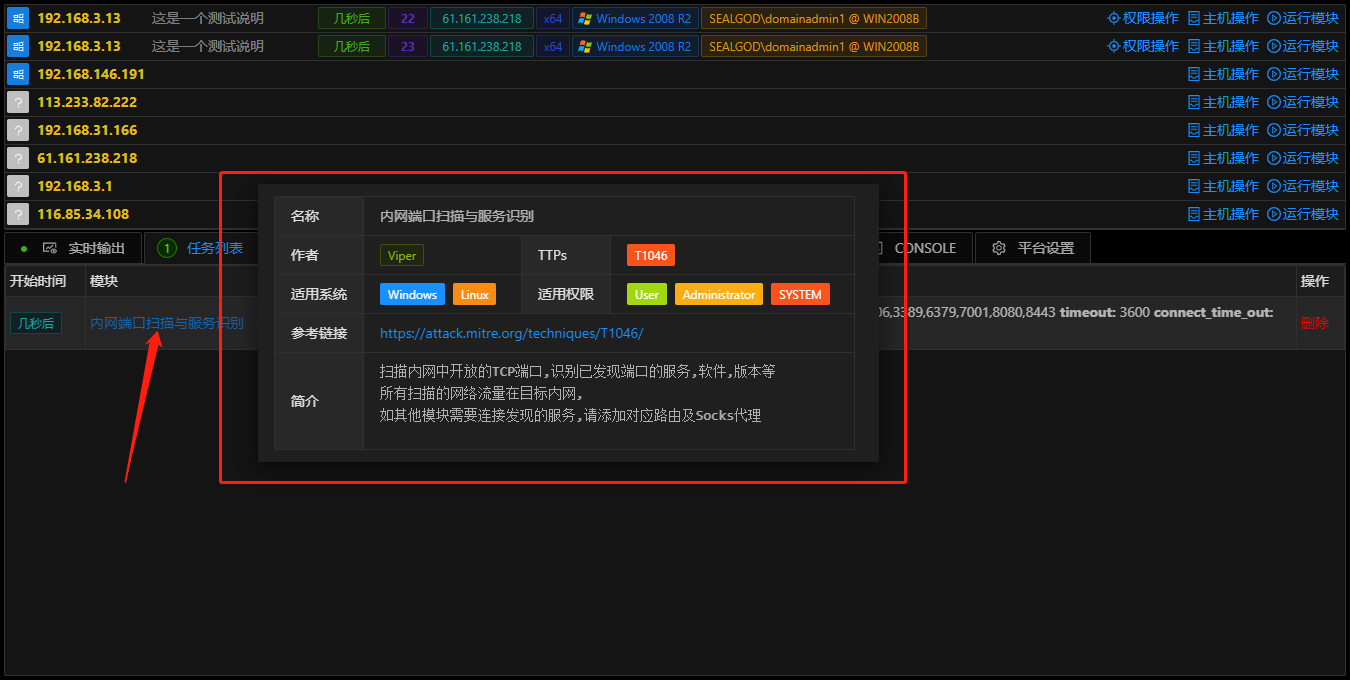The width and height of the screenshot is (1350, 680).
Task: Click the SYSTEM permission tag
Action: 800,294
